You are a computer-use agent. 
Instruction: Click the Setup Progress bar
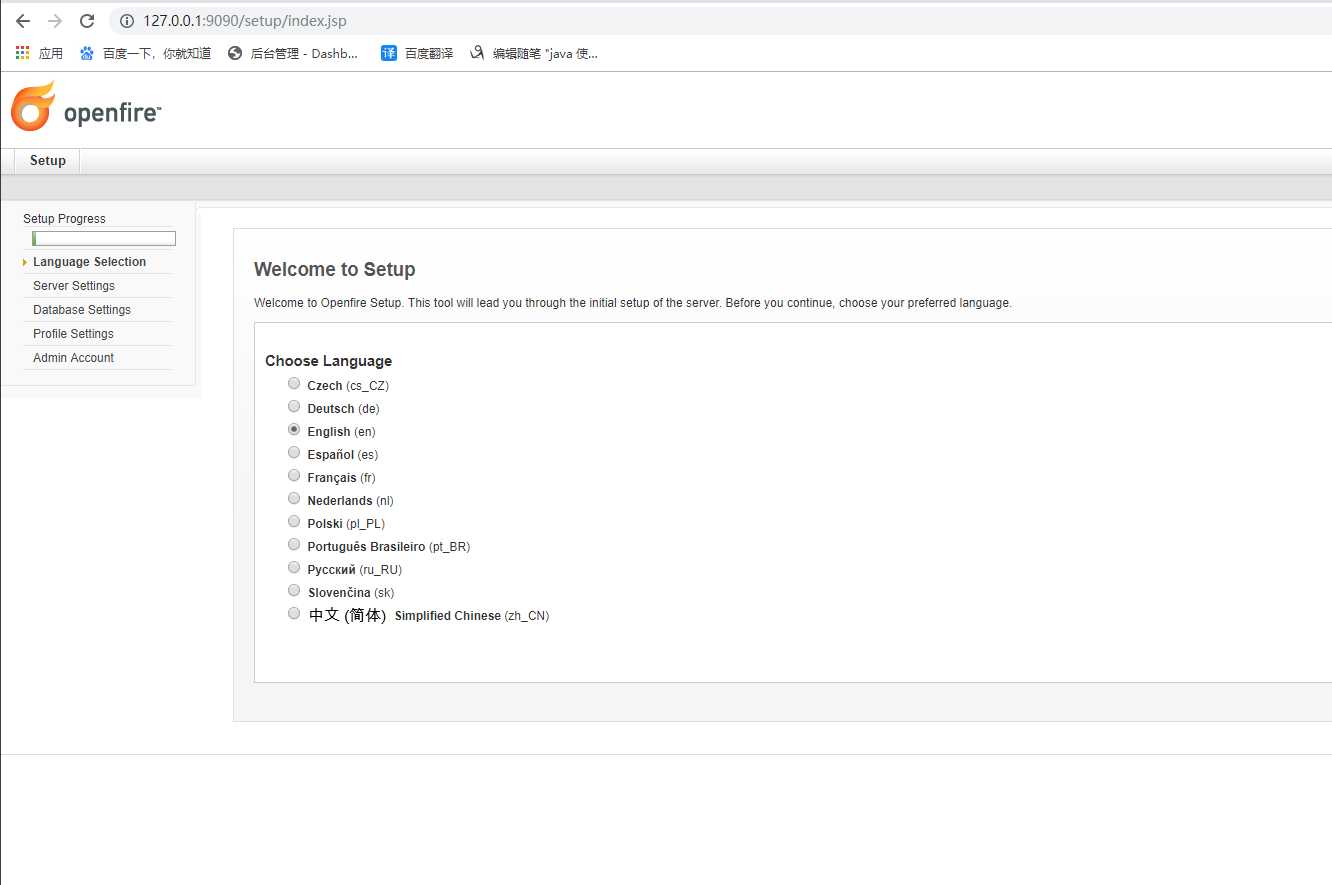(104, 238)
